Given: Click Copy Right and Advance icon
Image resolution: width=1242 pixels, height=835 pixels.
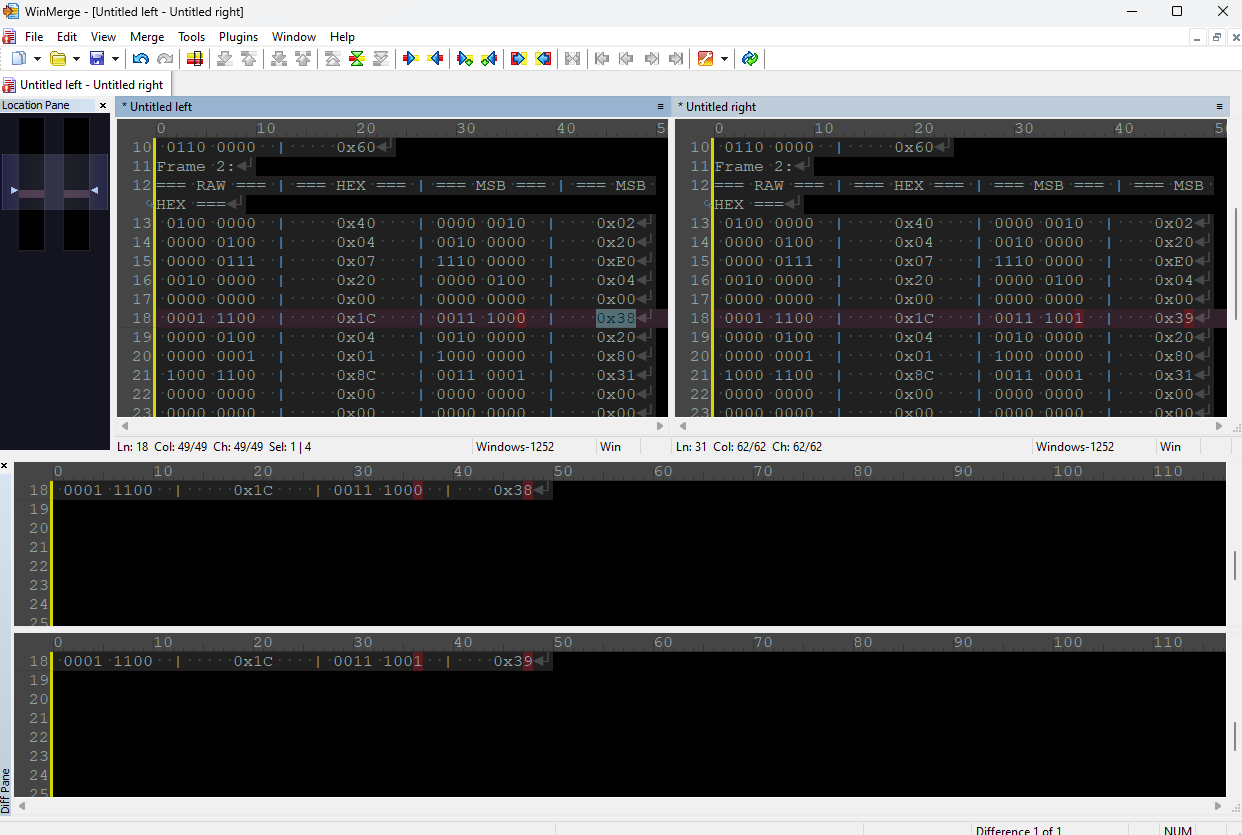Looking at the screenshot, I should pyautogui.click(x=465, y=59).
